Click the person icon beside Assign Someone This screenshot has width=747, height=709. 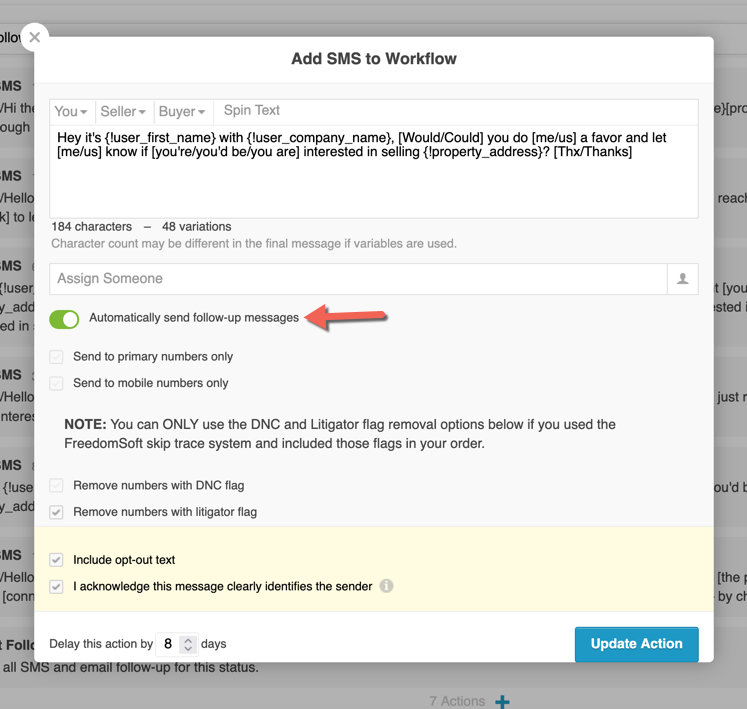(682, 279)
